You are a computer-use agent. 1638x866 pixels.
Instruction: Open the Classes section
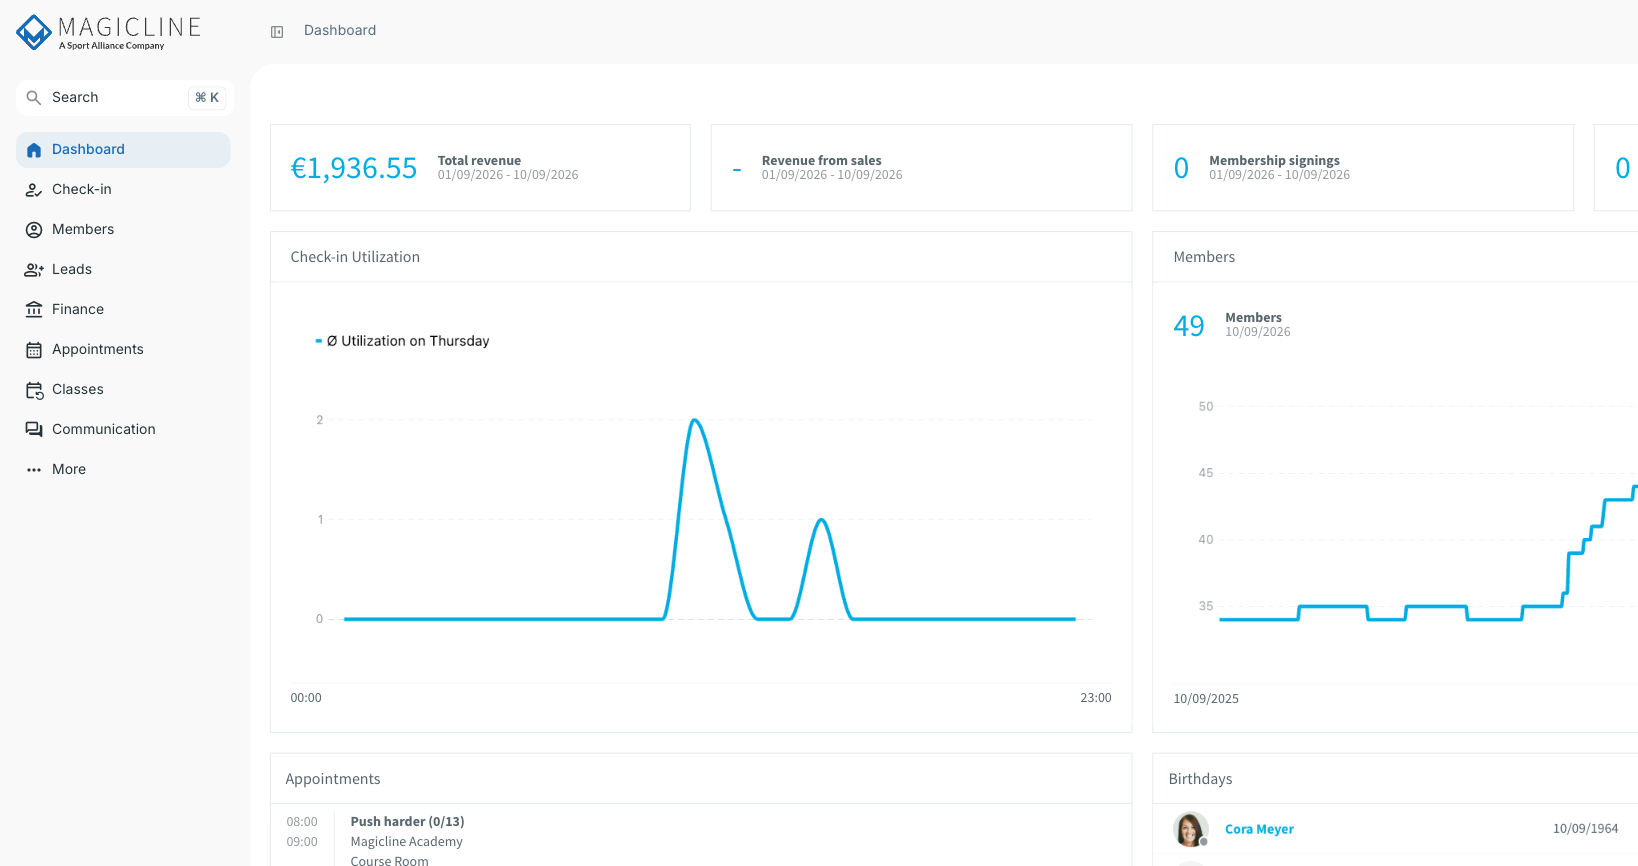point(123,390)
